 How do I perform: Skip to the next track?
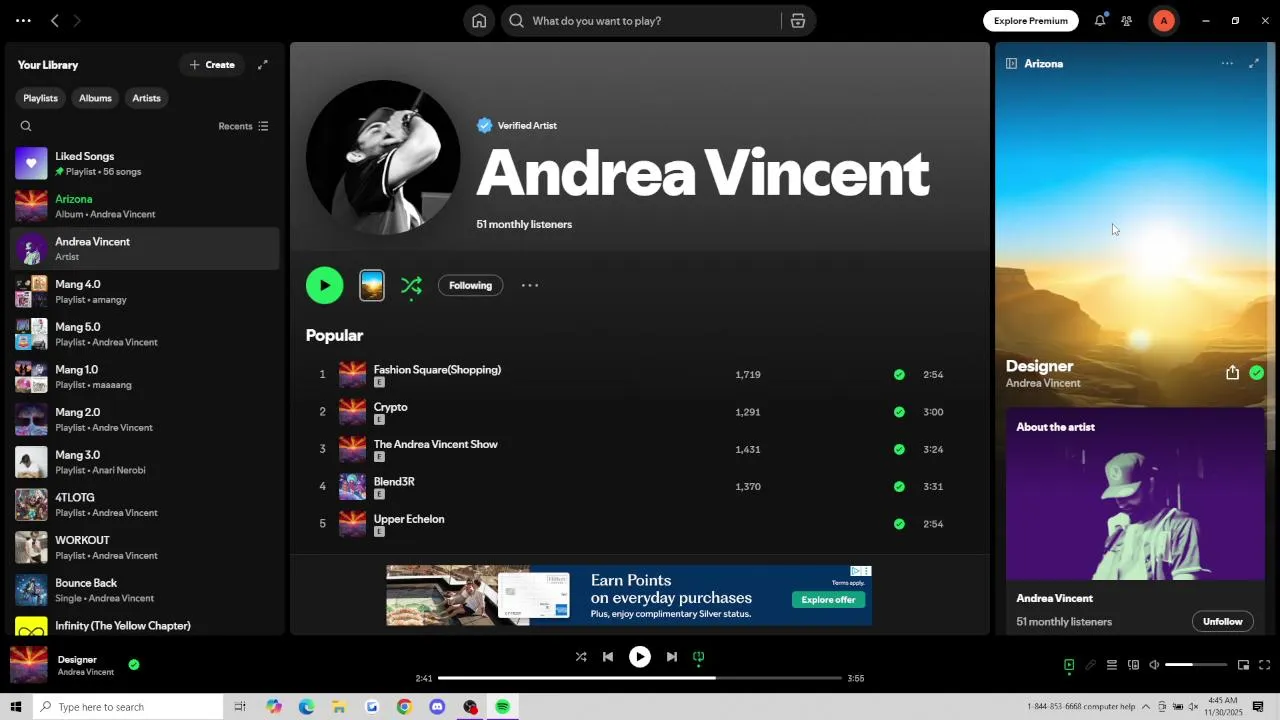(672, 657)
